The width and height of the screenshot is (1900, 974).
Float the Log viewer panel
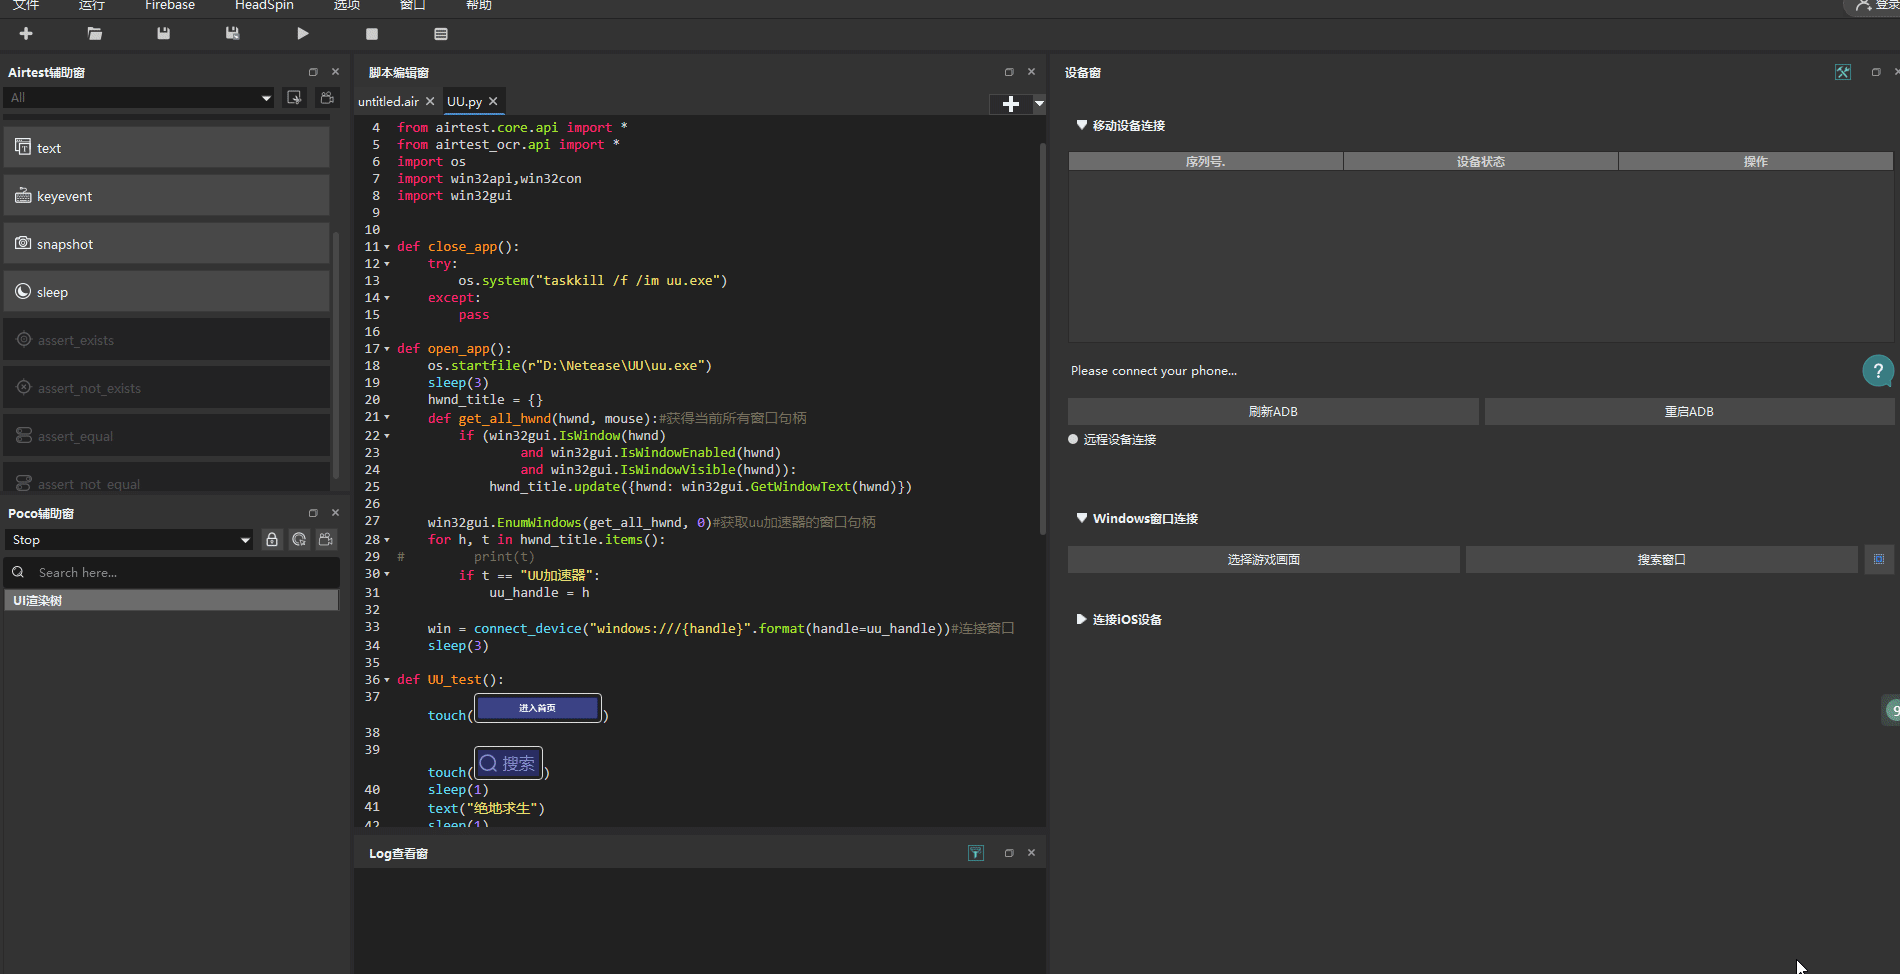tap(1009, 853)
